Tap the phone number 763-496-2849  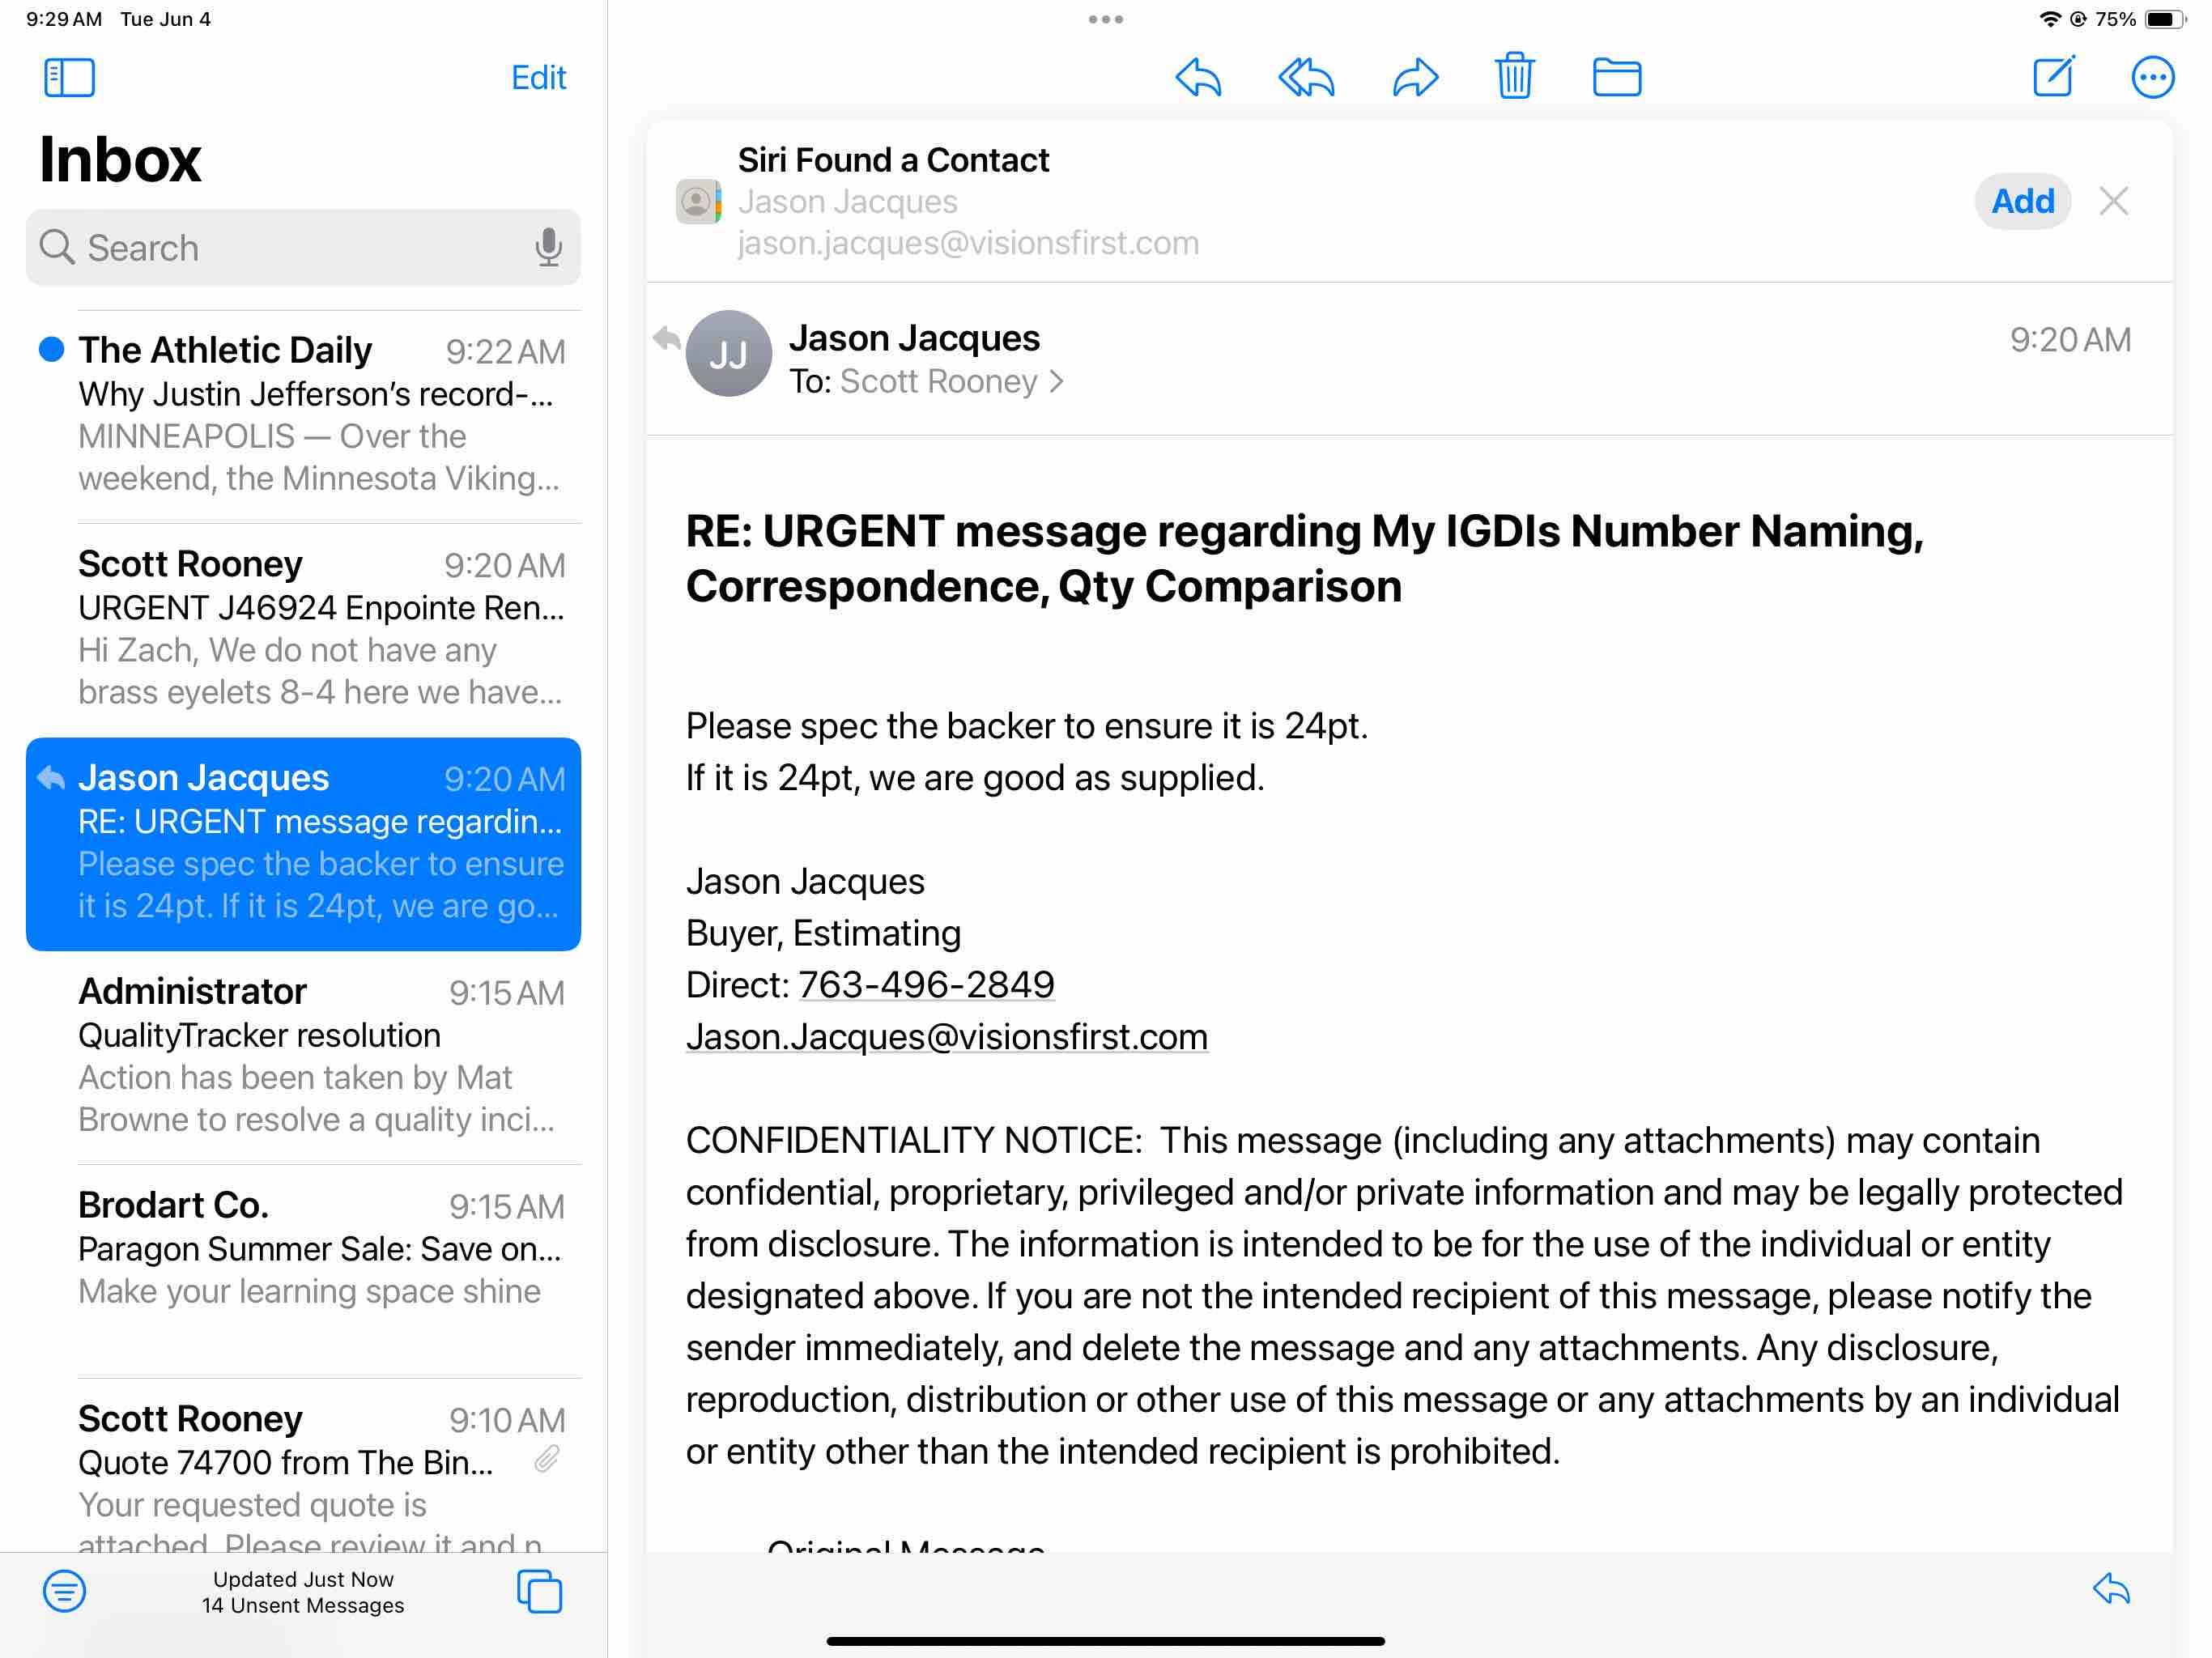[926, 985]
